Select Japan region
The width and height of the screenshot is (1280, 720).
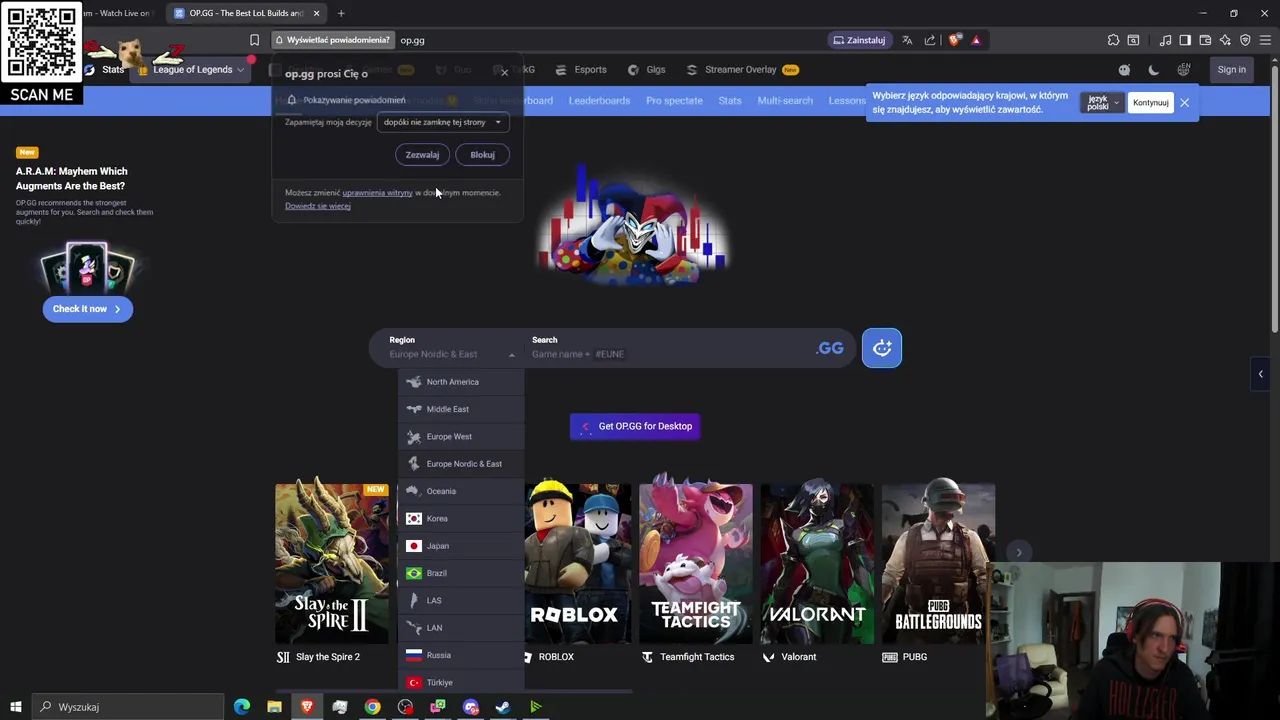tap(461, 546)
